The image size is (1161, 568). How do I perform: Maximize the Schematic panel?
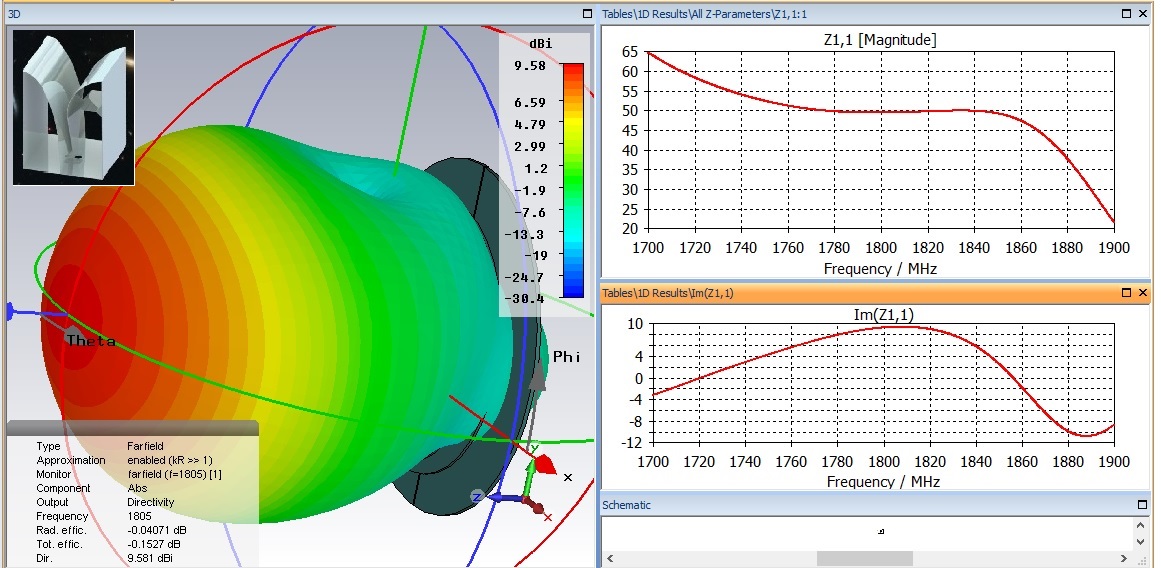click(1143, 505)
